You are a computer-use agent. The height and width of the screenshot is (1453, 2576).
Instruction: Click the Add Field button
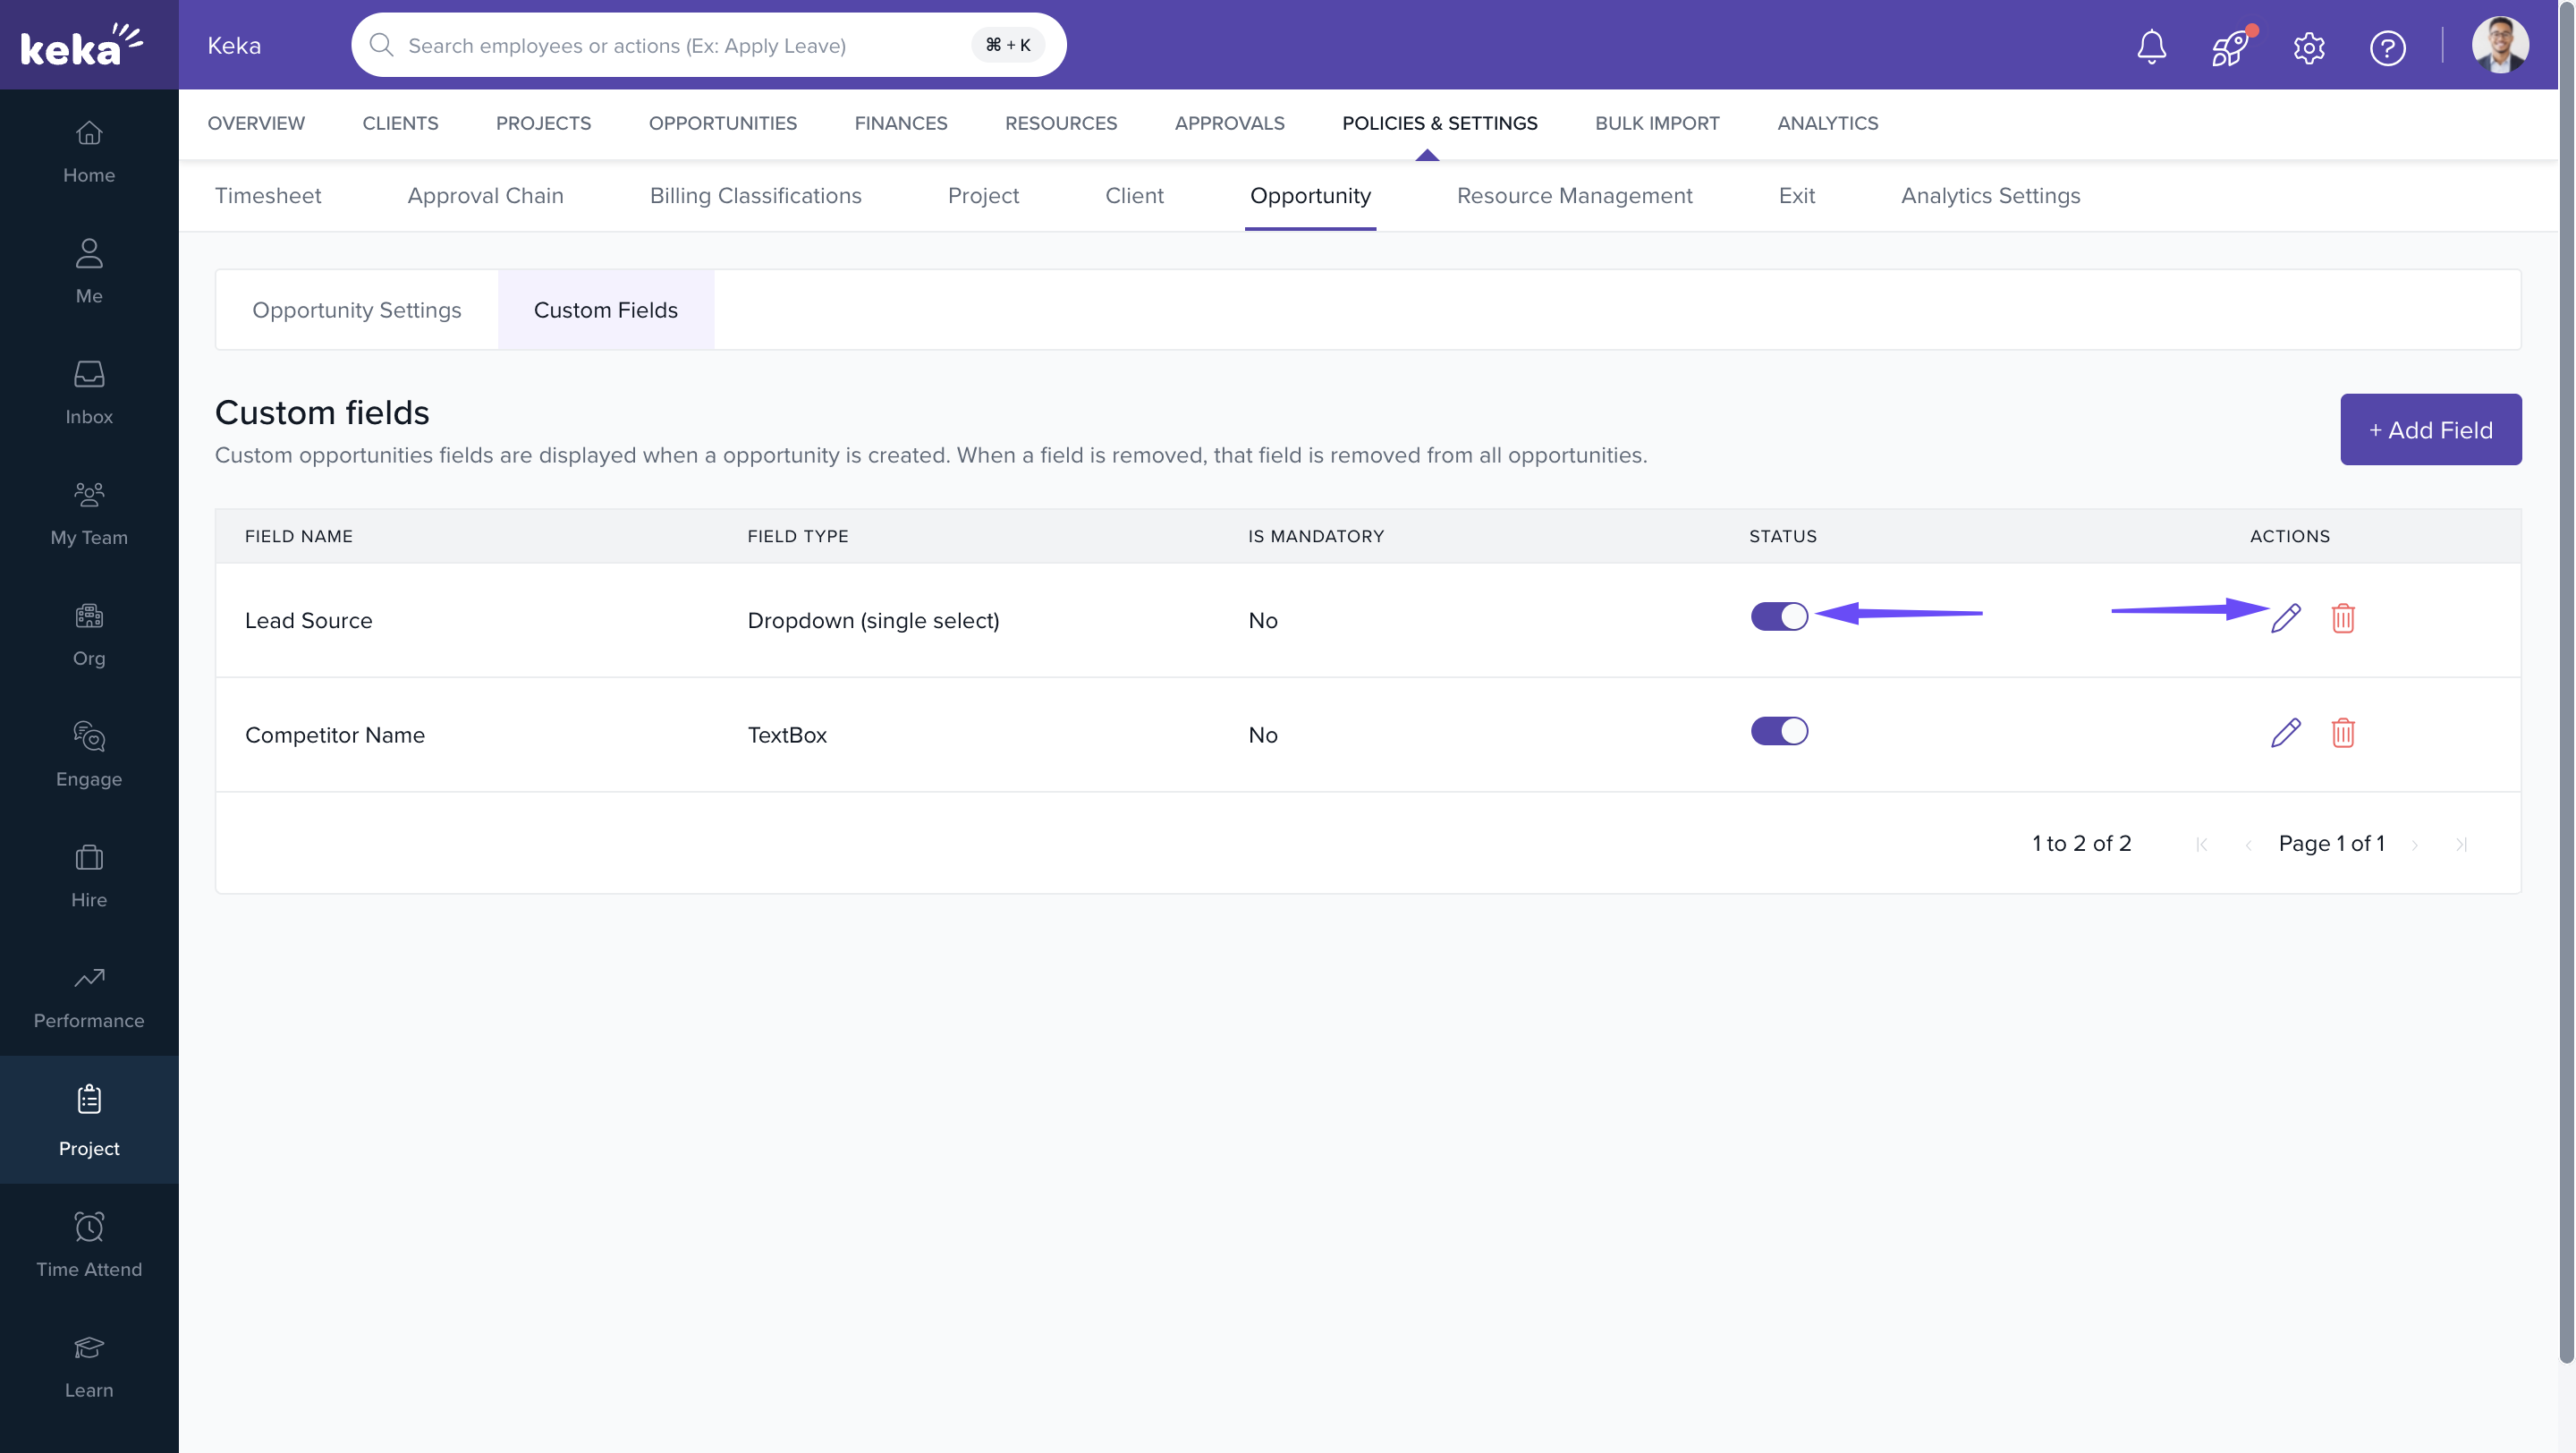click(x=2430, y=430)
